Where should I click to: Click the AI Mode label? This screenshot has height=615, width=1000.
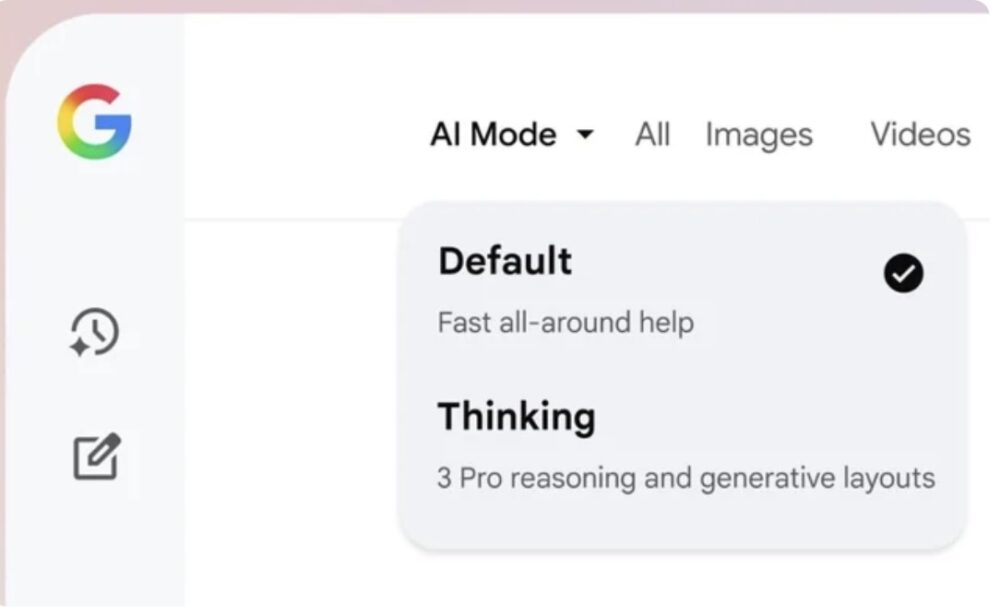(493, 134)
